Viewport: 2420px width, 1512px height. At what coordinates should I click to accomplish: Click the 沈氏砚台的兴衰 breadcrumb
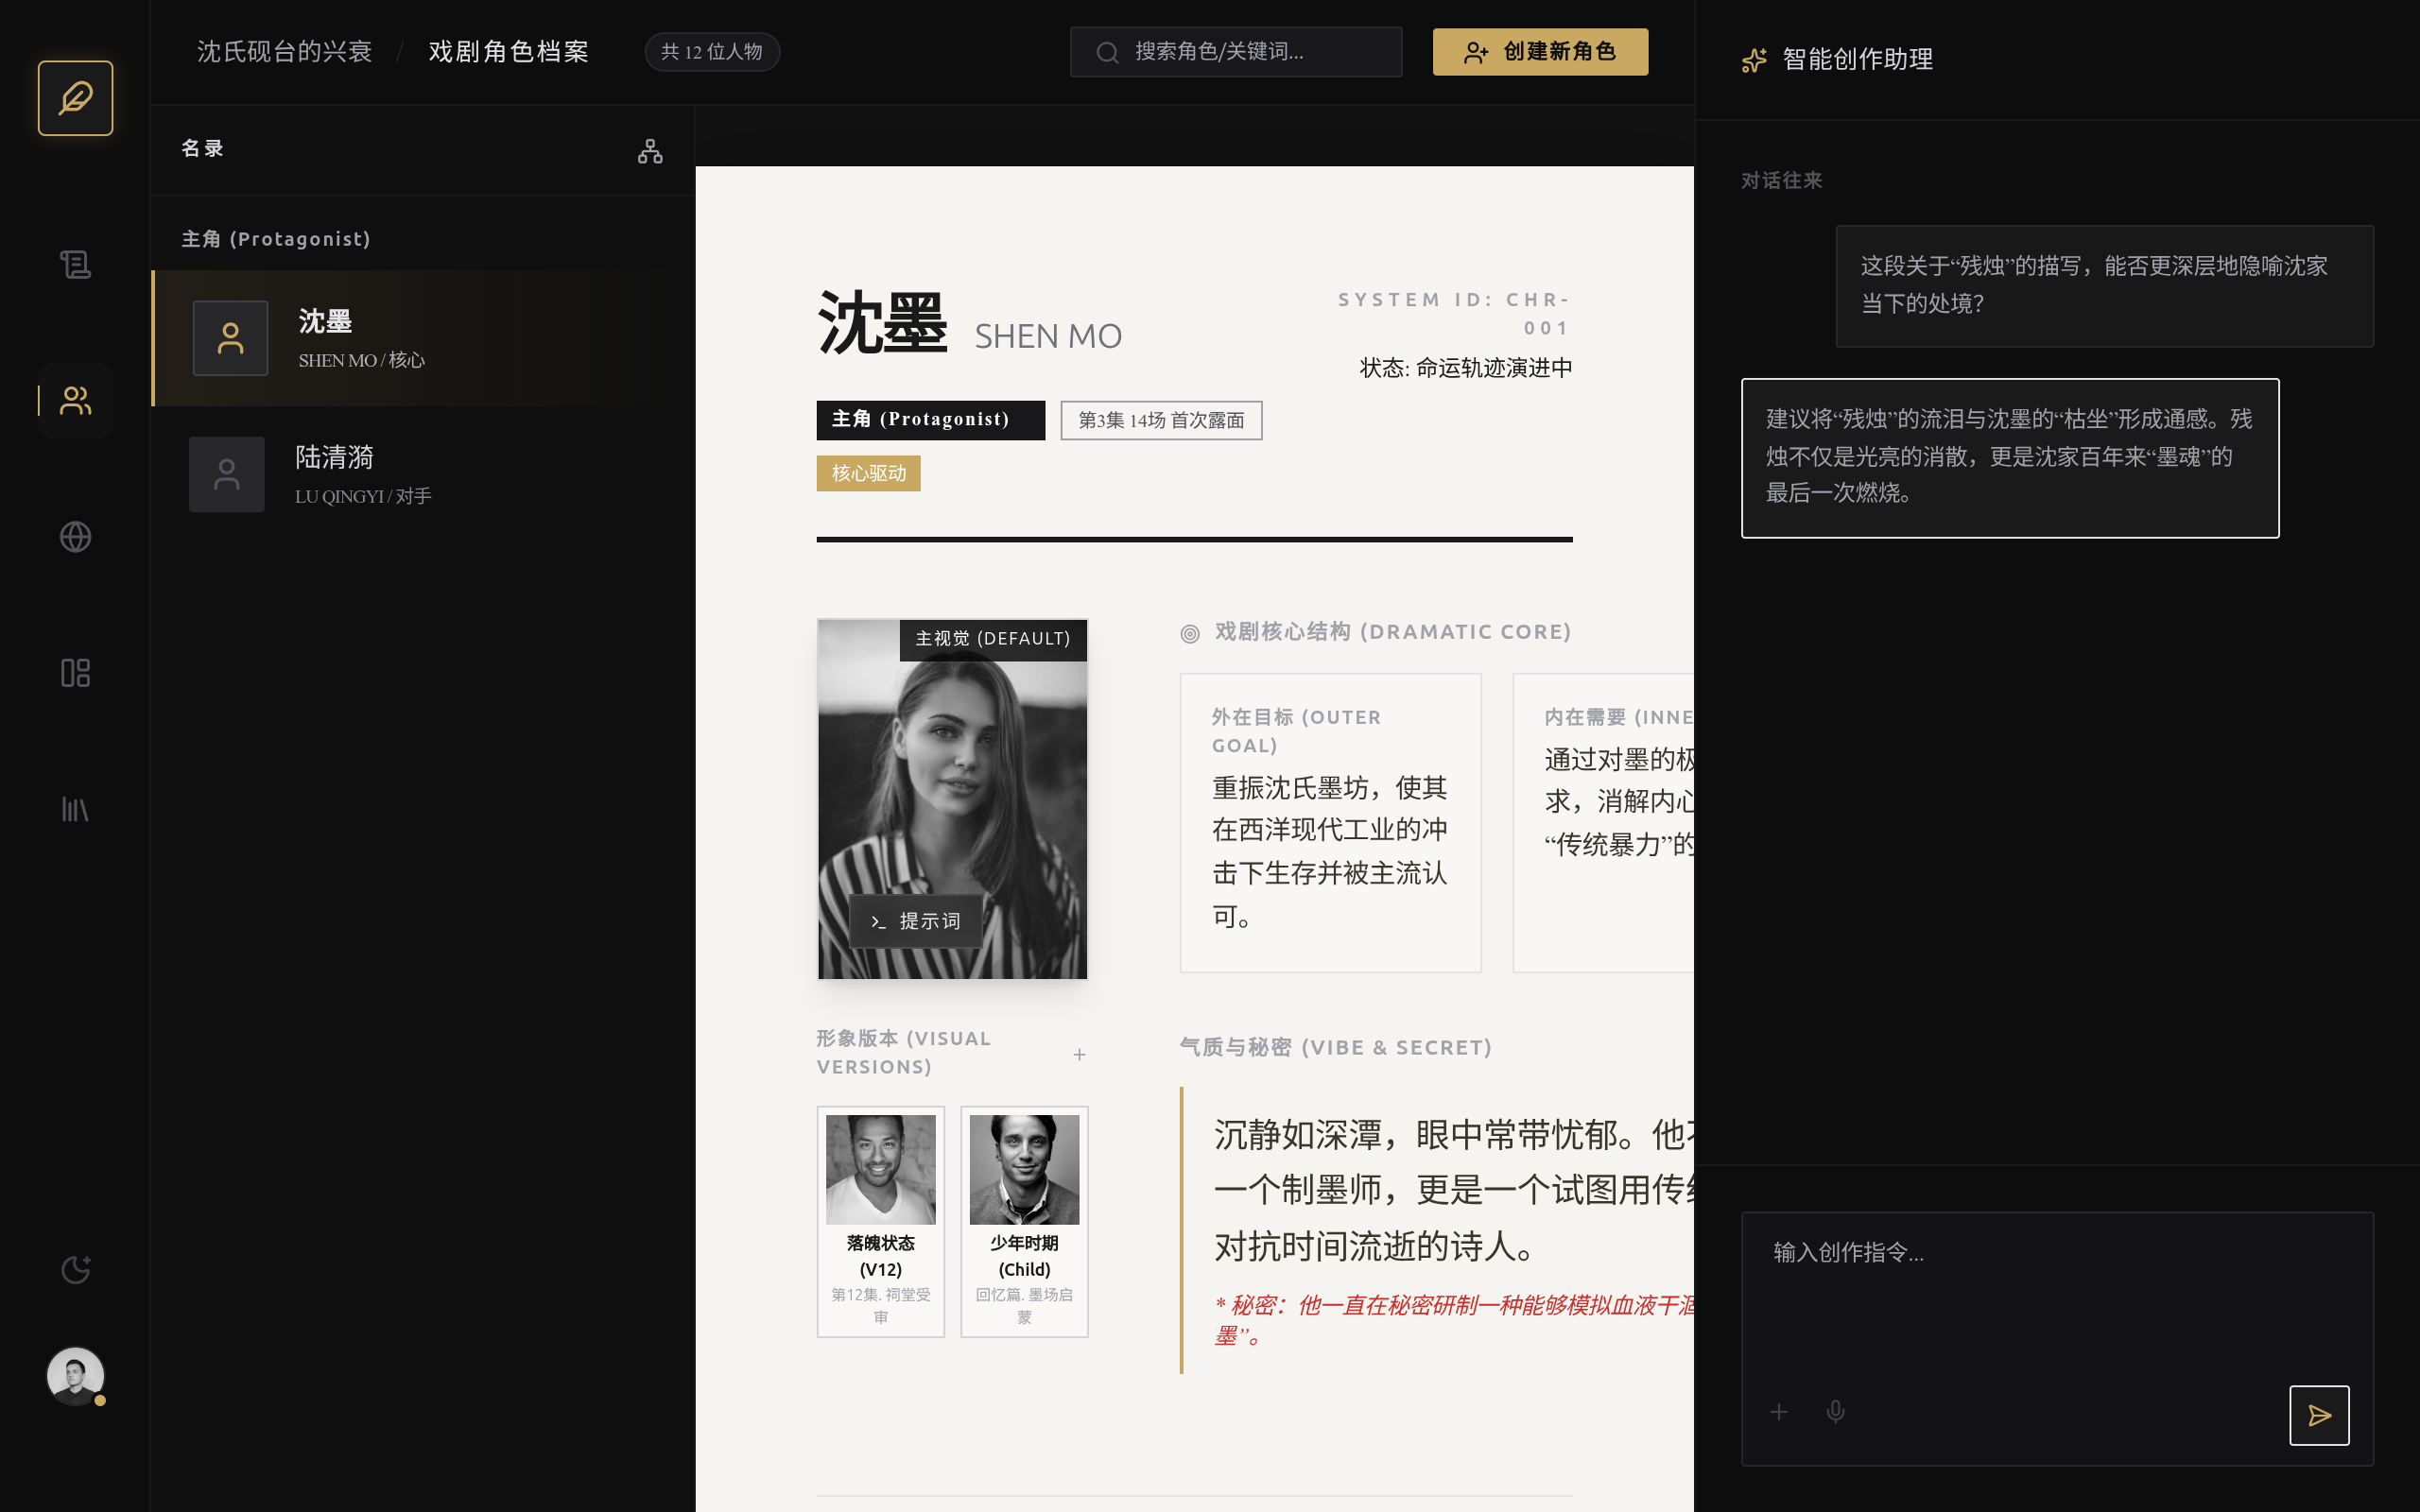point(284,52)
